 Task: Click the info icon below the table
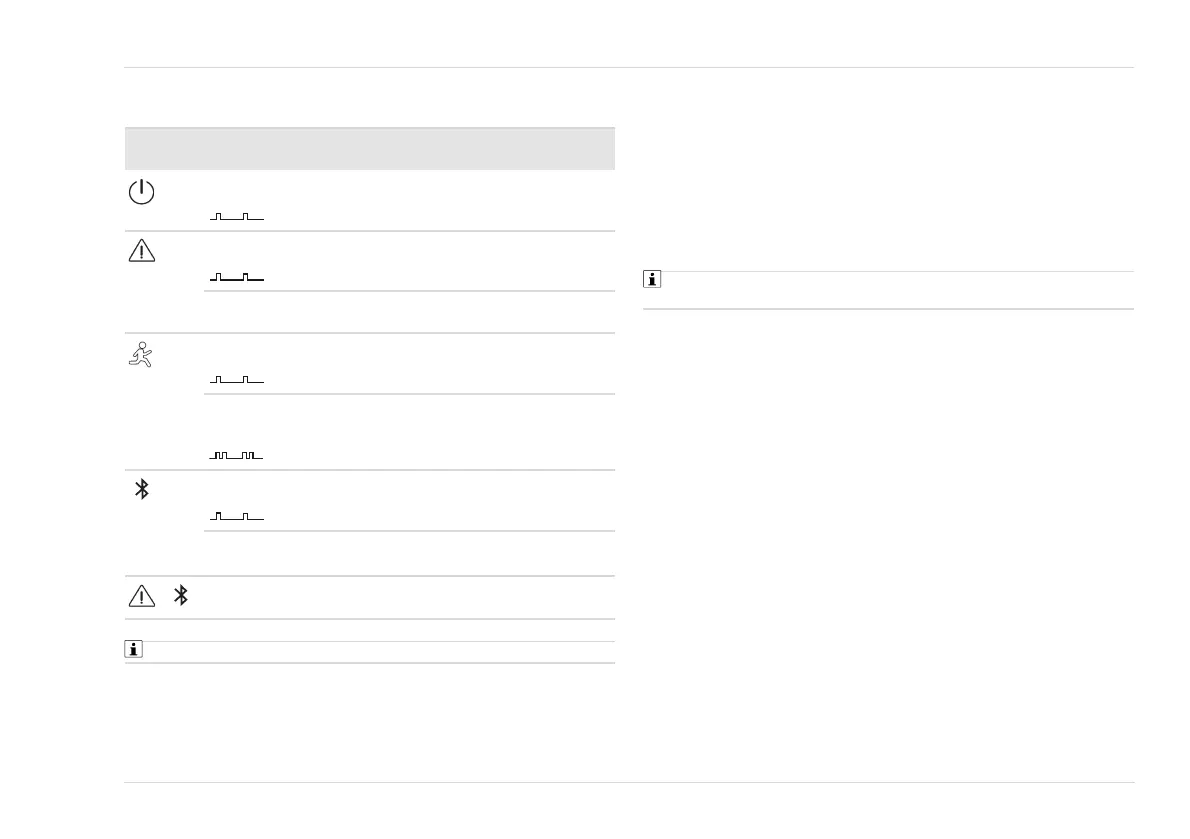[x=133, y=651]
